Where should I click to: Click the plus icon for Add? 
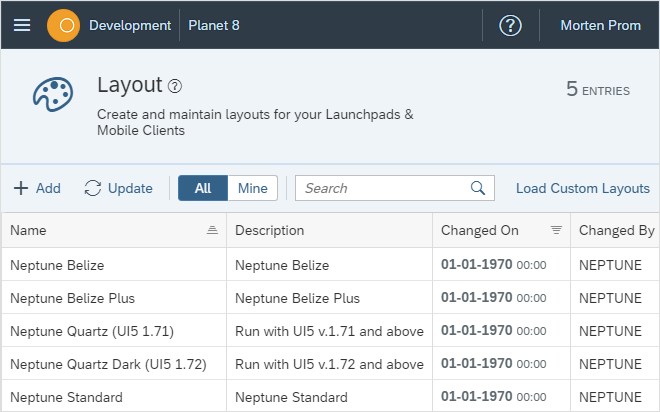[x=21, y=188]
